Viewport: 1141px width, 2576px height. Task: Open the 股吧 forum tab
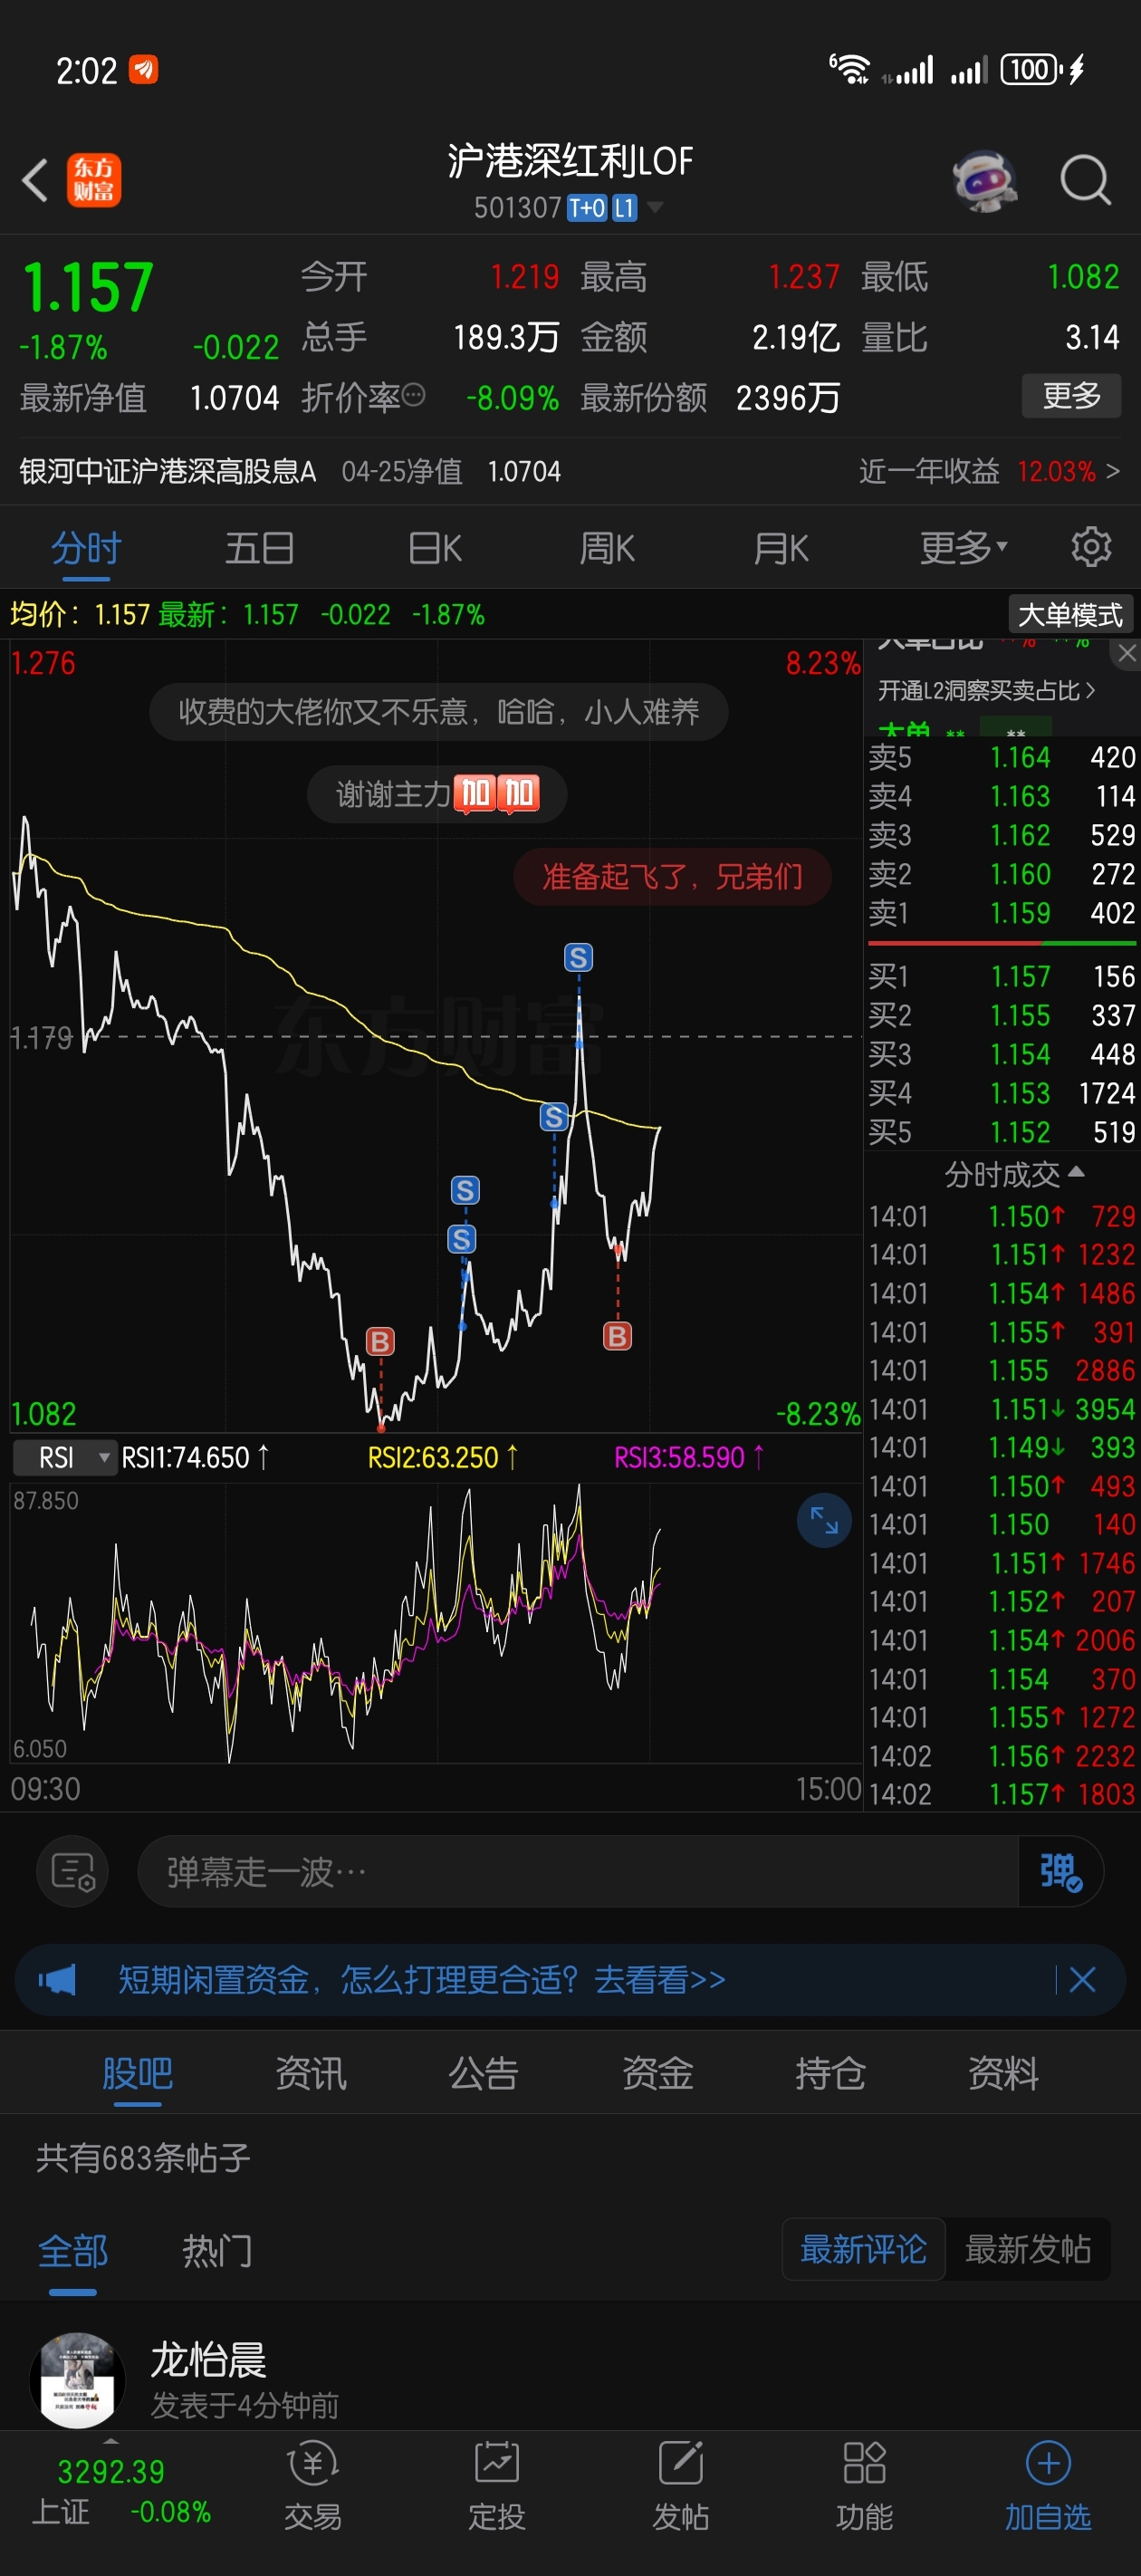[x=138, y=2074]
